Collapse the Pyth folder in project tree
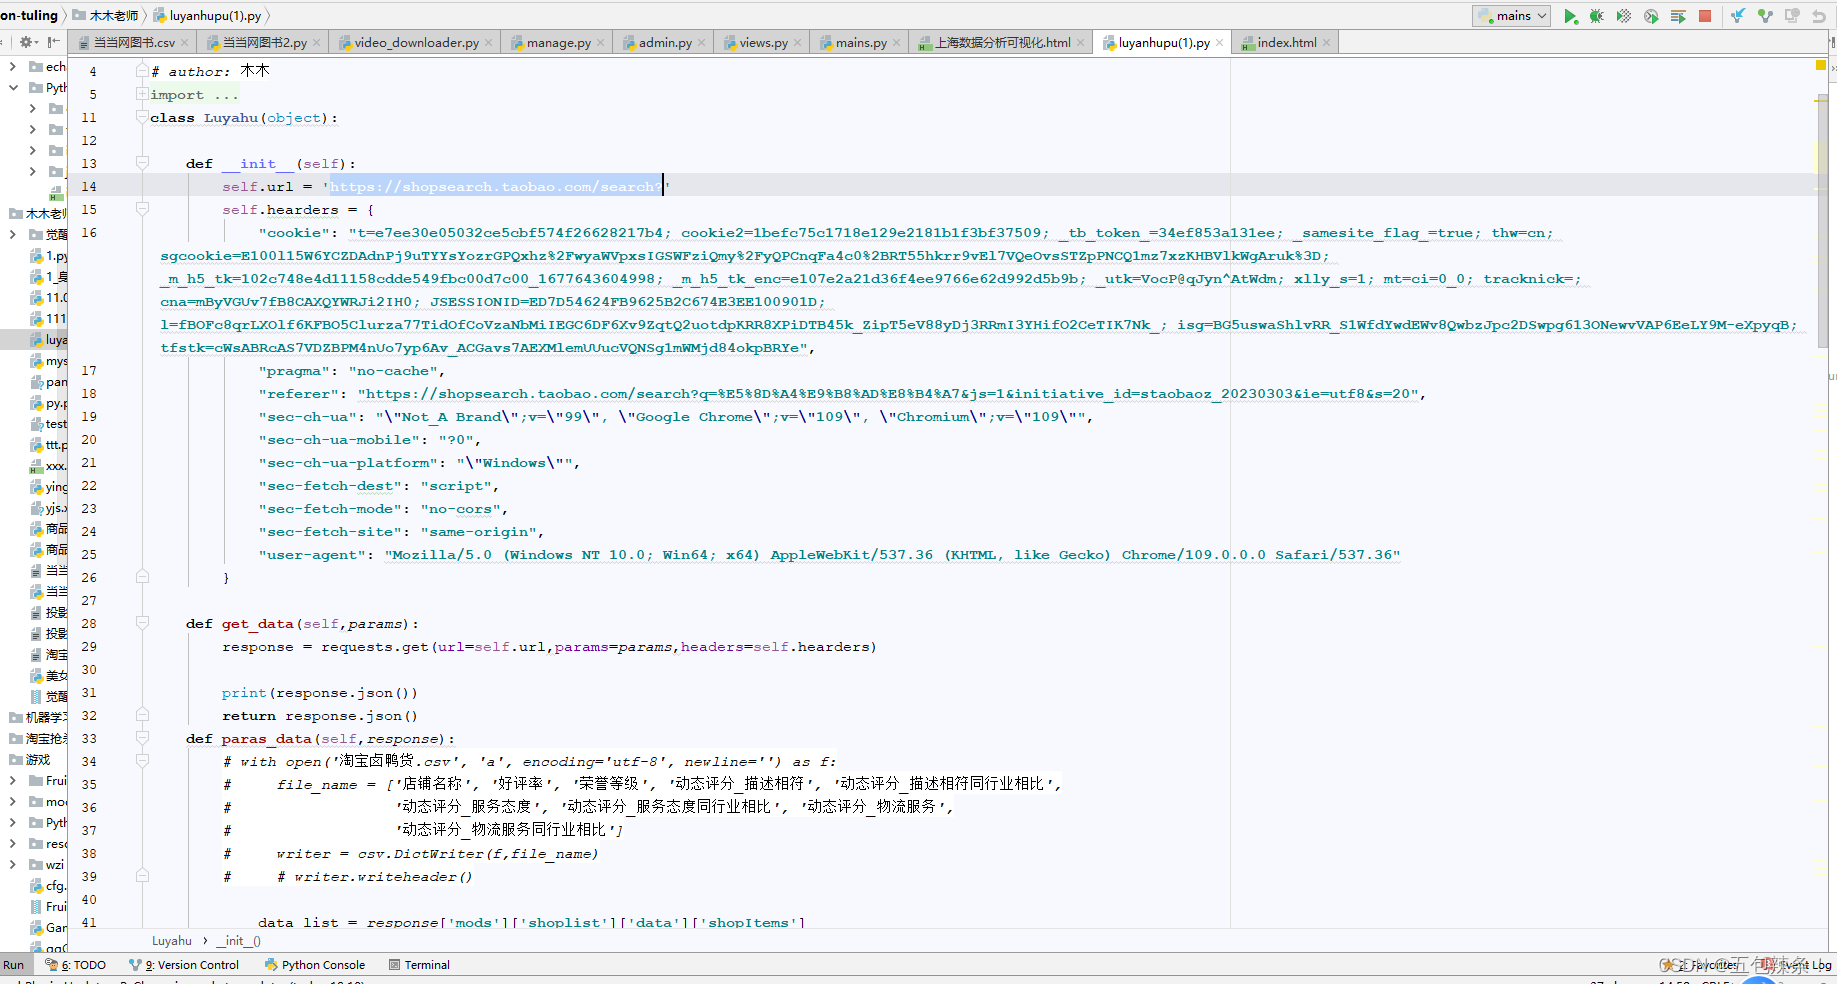 coord(13,88)
